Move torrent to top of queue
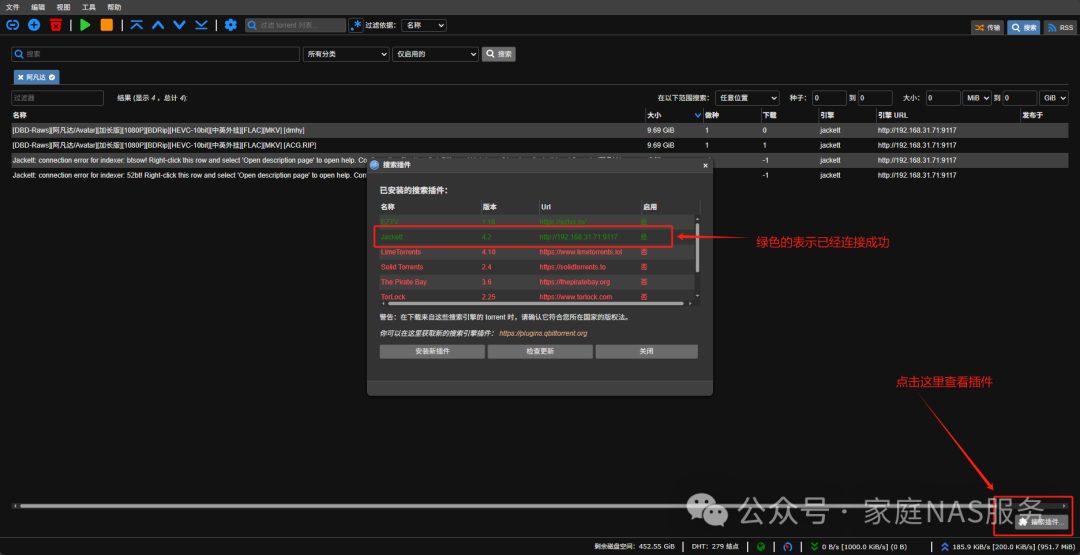The image size is (1080, 555). pyautogui.click(x=136, y=25)
